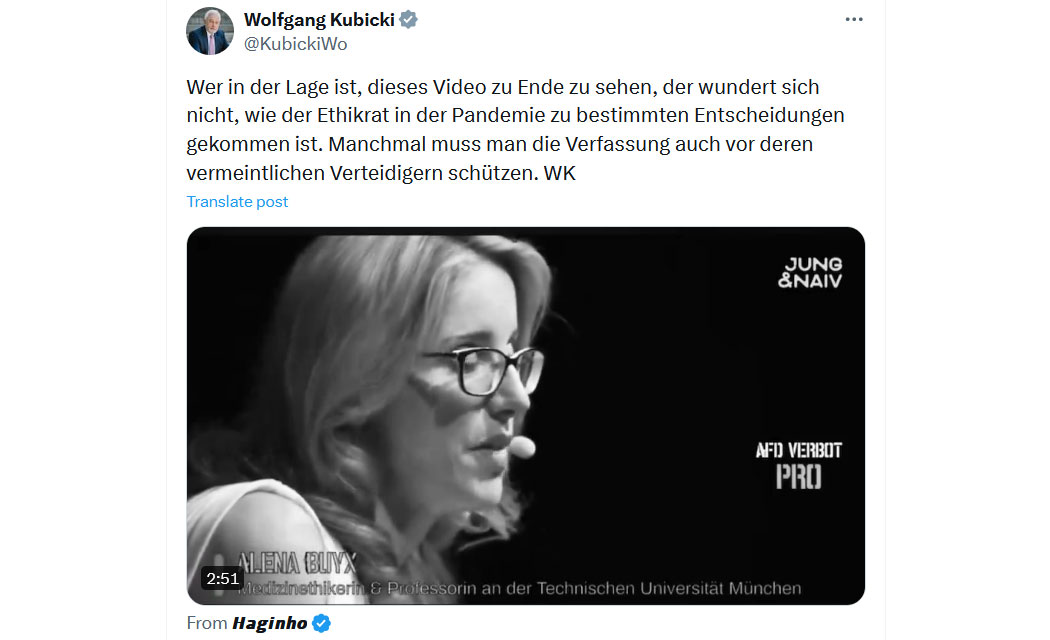Image resolution: width=1050 pixels, height=640 pixels.
Task: Click the 'From' label below the video
Action: (207, 623)
